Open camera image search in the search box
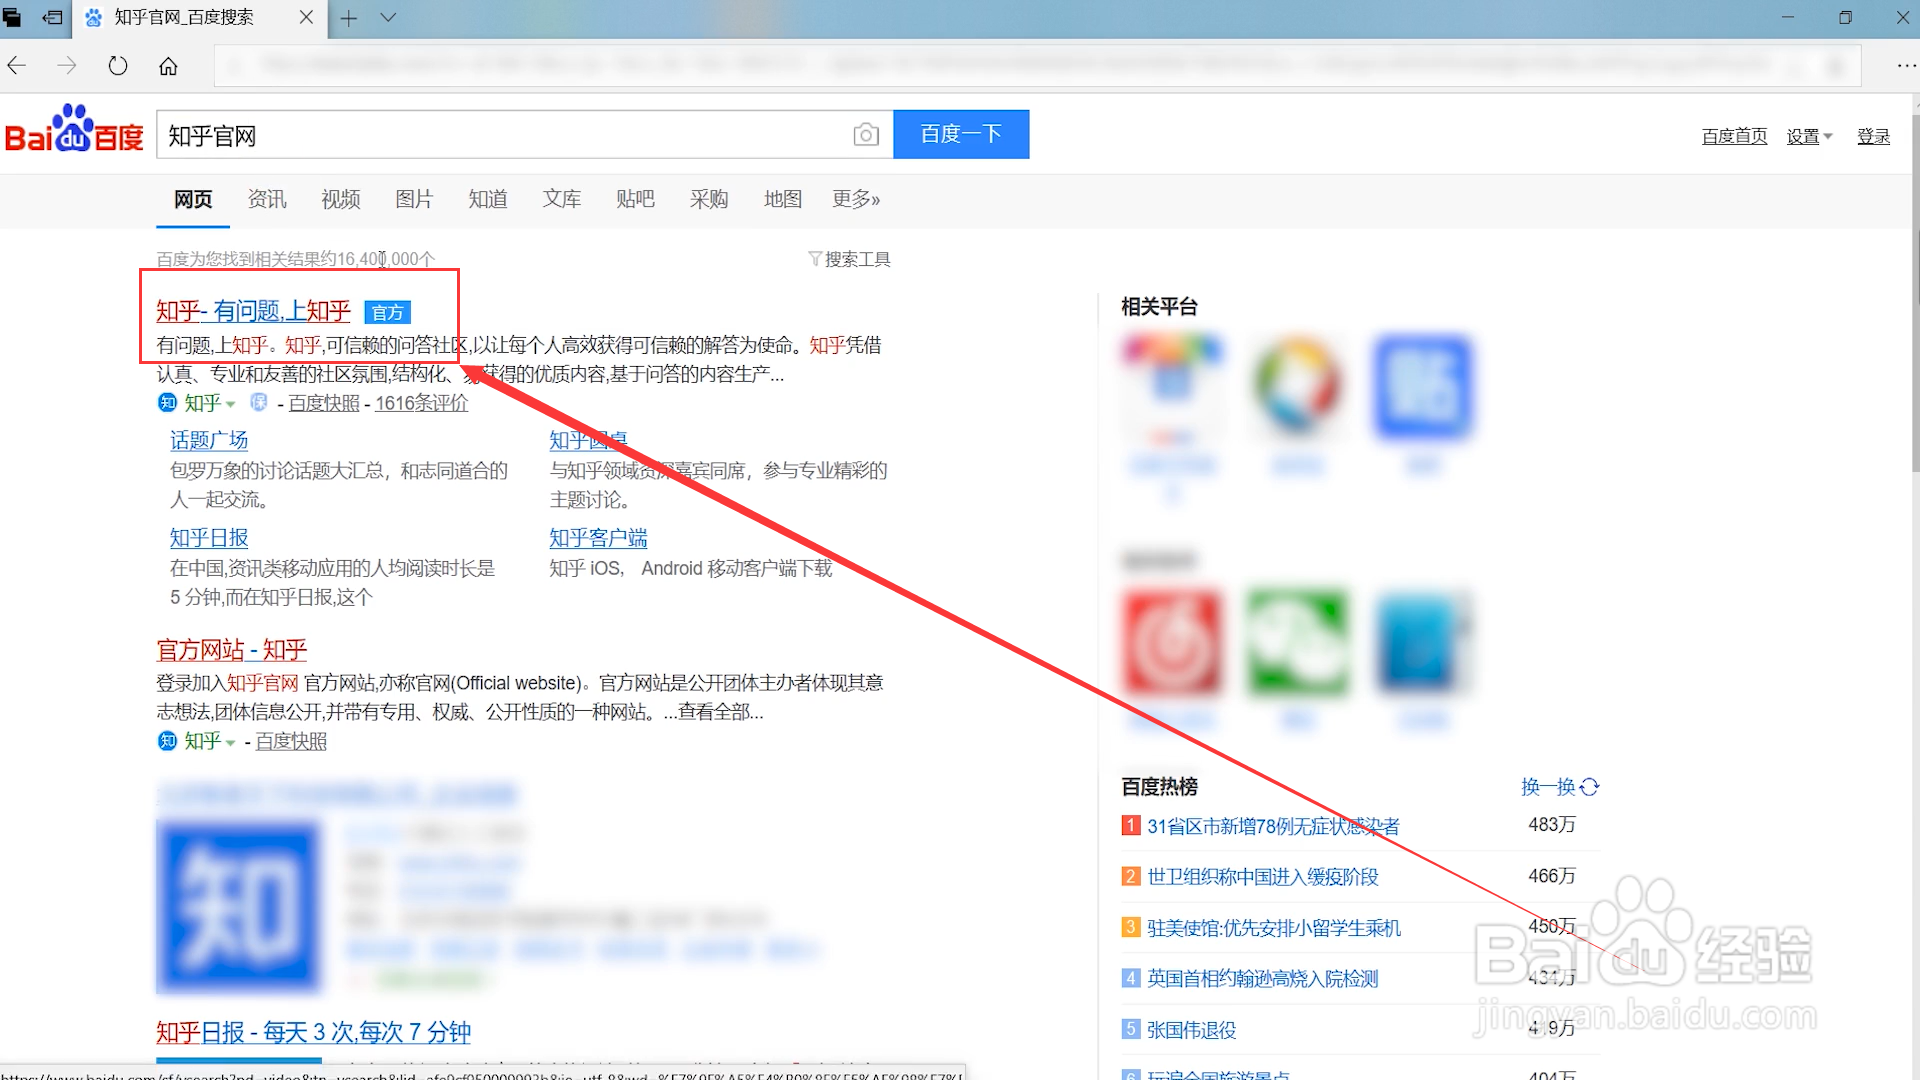 tap(866, 135)
